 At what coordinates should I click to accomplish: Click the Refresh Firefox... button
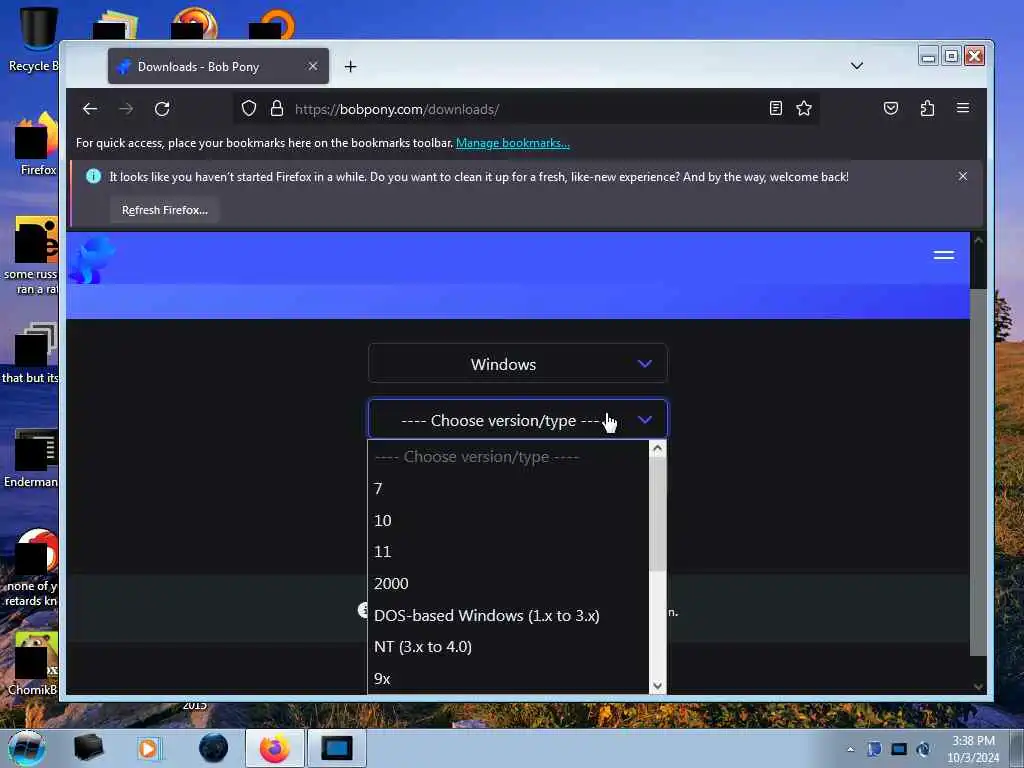[165, 210]
